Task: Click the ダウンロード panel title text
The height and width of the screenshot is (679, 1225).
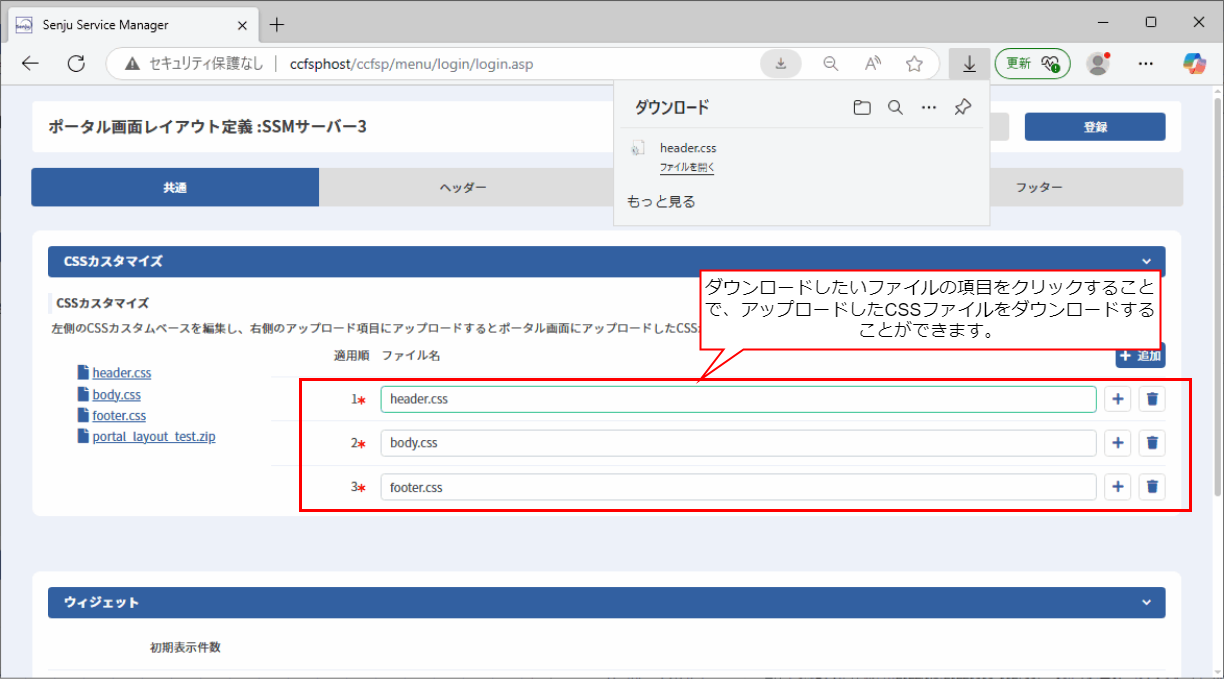Action: coord(672,107)
